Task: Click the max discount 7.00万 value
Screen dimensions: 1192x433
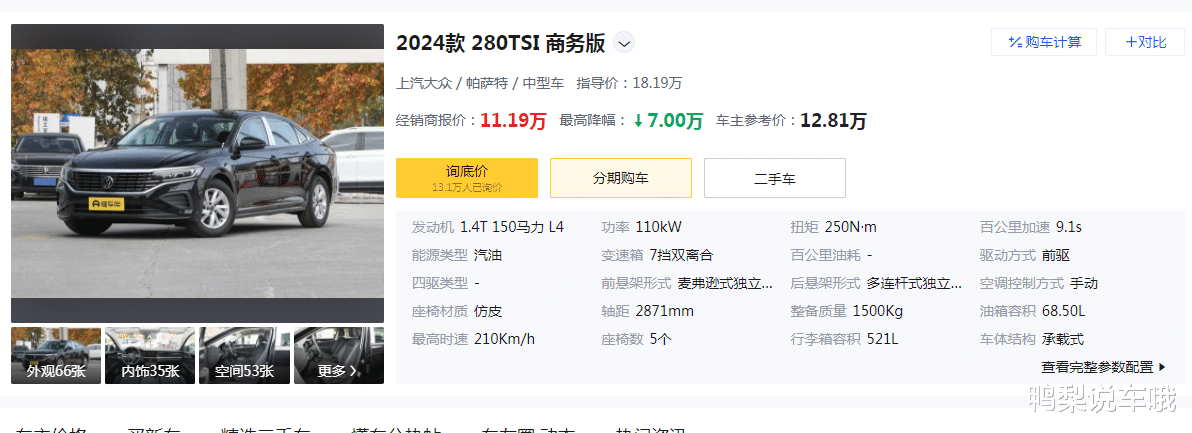Action: [x=675, y=120]
